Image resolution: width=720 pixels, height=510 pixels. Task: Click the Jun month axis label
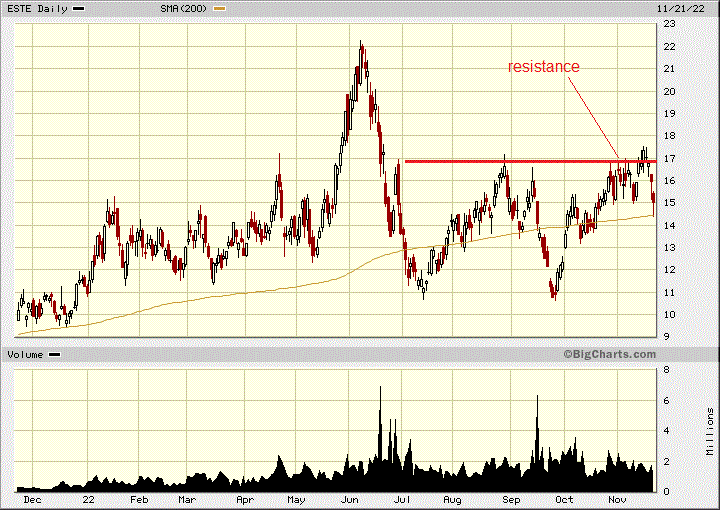tap(349, 499)
